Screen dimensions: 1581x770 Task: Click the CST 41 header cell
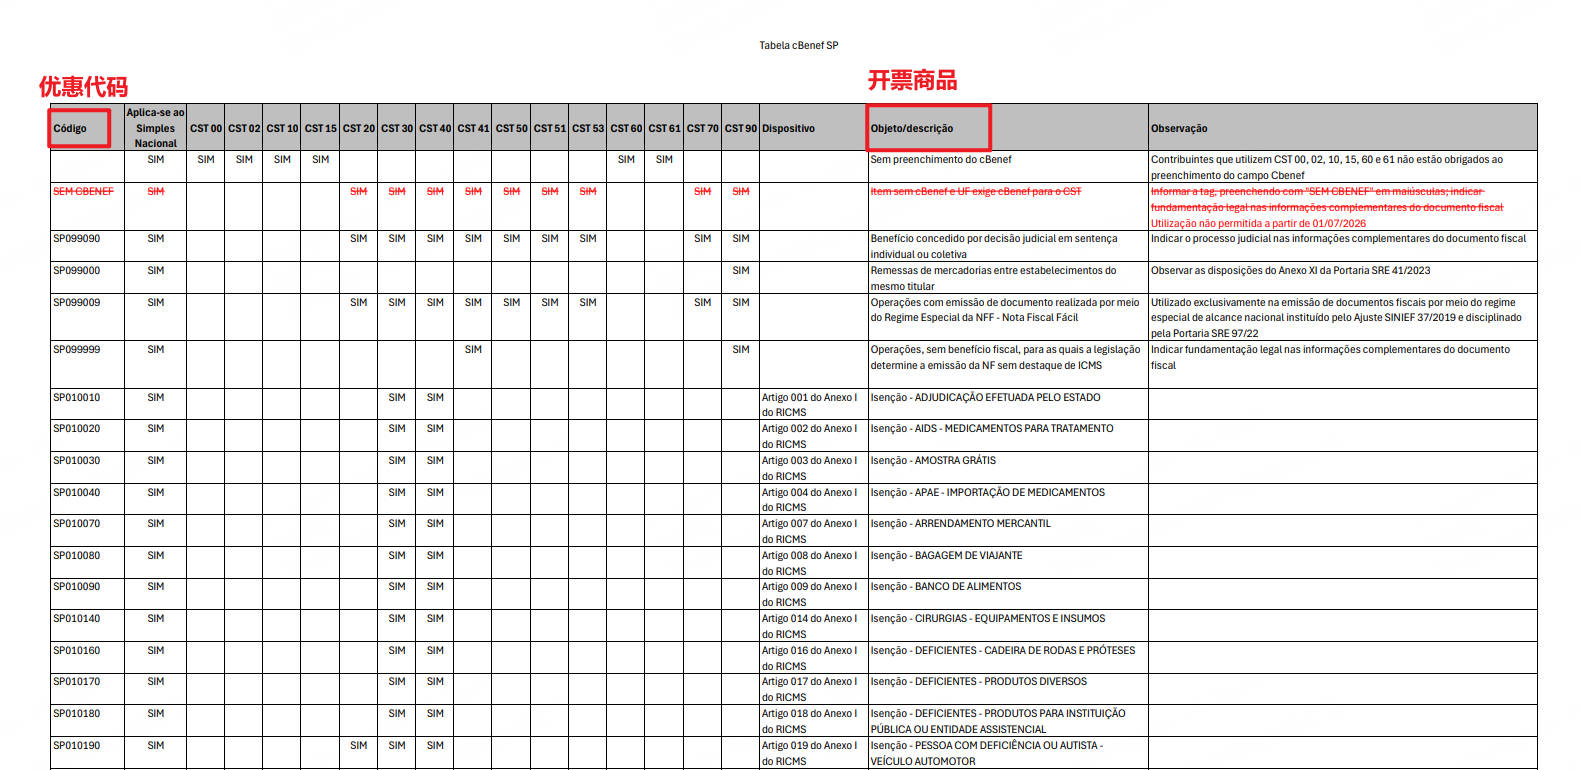tap(473, 128)
